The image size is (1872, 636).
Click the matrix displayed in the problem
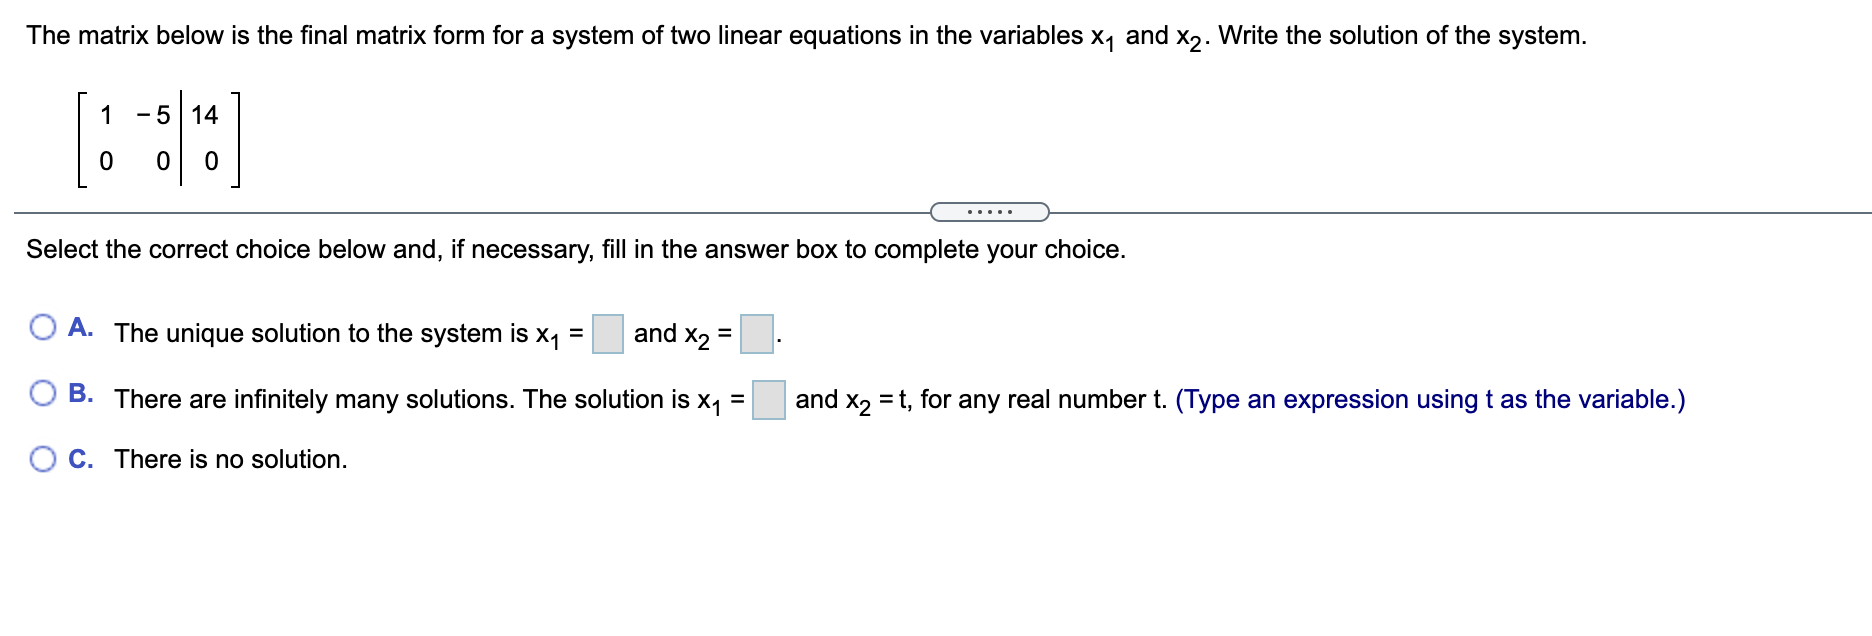pyautogui.click(x=158, y=140)
